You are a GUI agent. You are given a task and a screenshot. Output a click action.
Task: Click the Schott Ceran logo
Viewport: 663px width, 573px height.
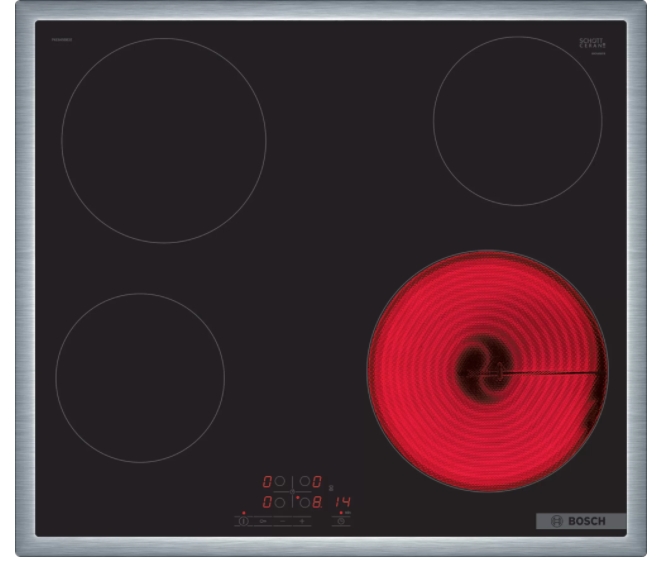[592, 44]
